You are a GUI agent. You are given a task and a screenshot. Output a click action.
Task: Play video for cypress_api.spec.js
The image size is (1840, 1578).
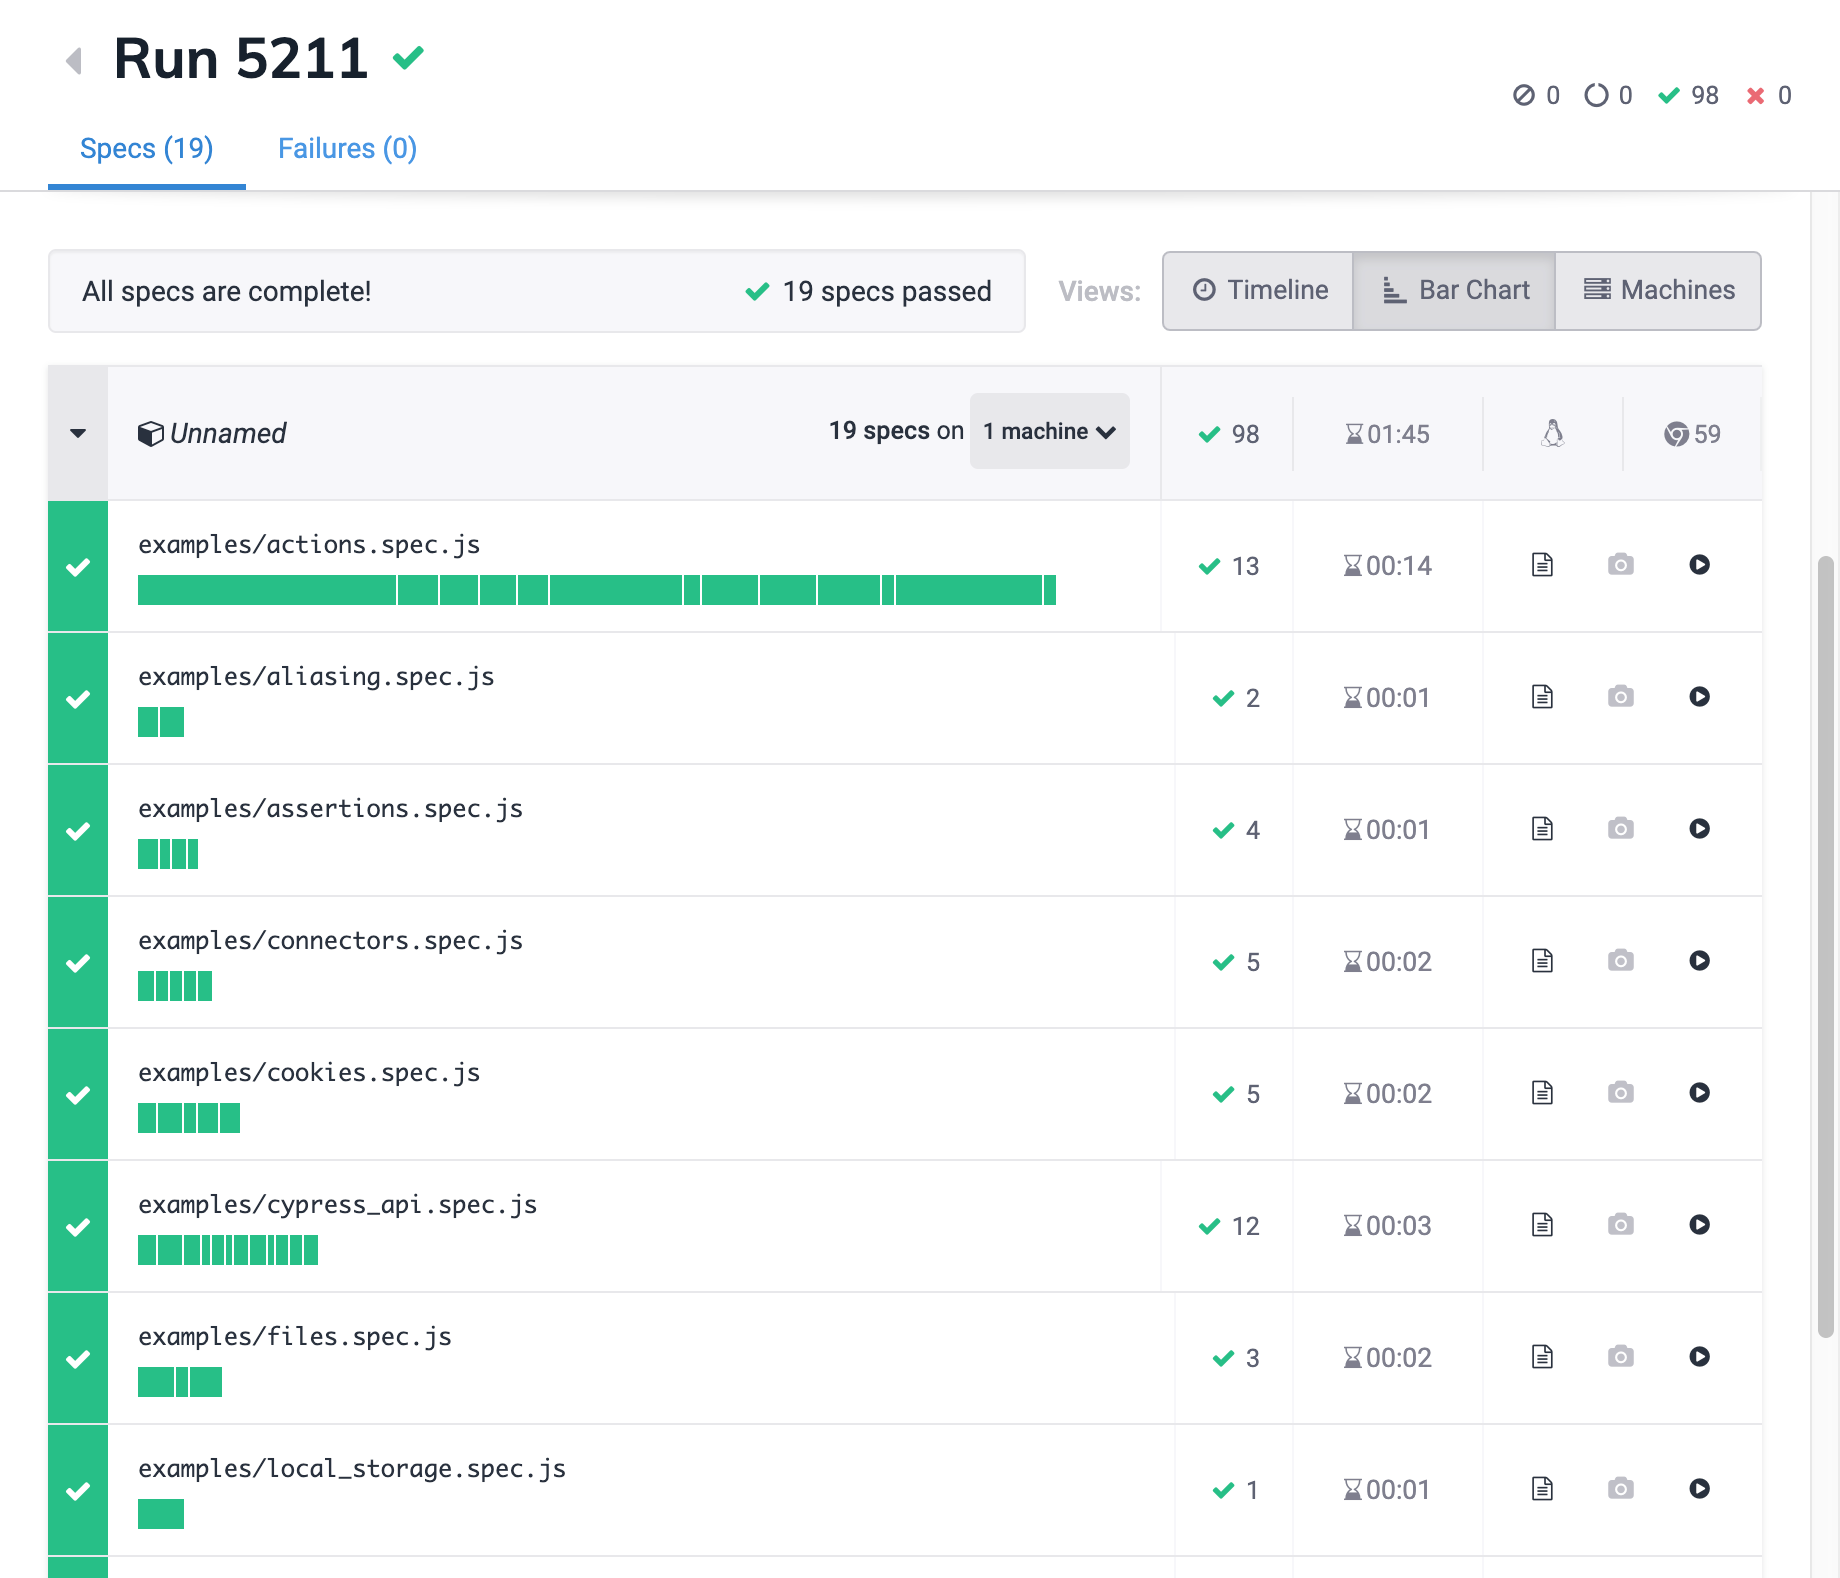click(x=1699, y=1225)
